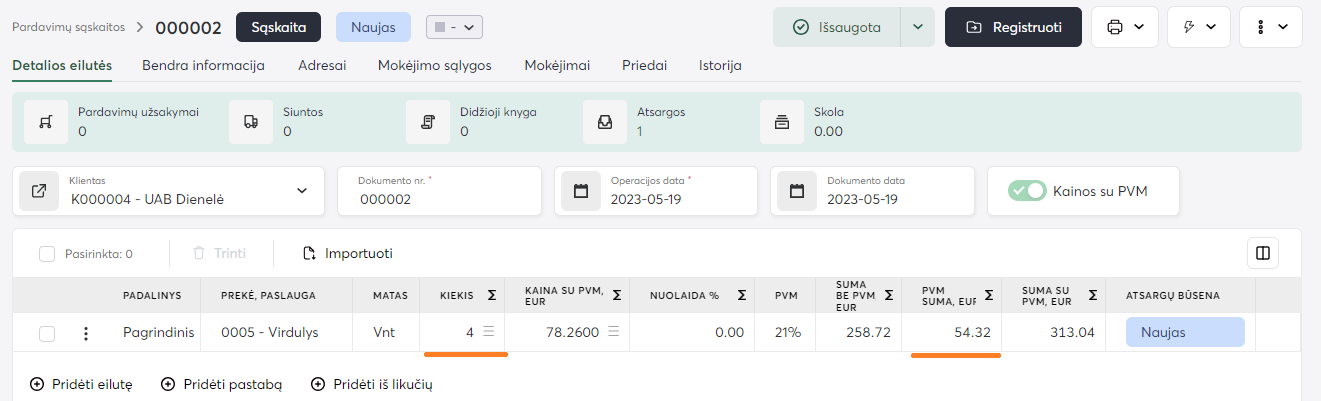
Task: Expand the Klientas dropdown
Action: point(302,190)
